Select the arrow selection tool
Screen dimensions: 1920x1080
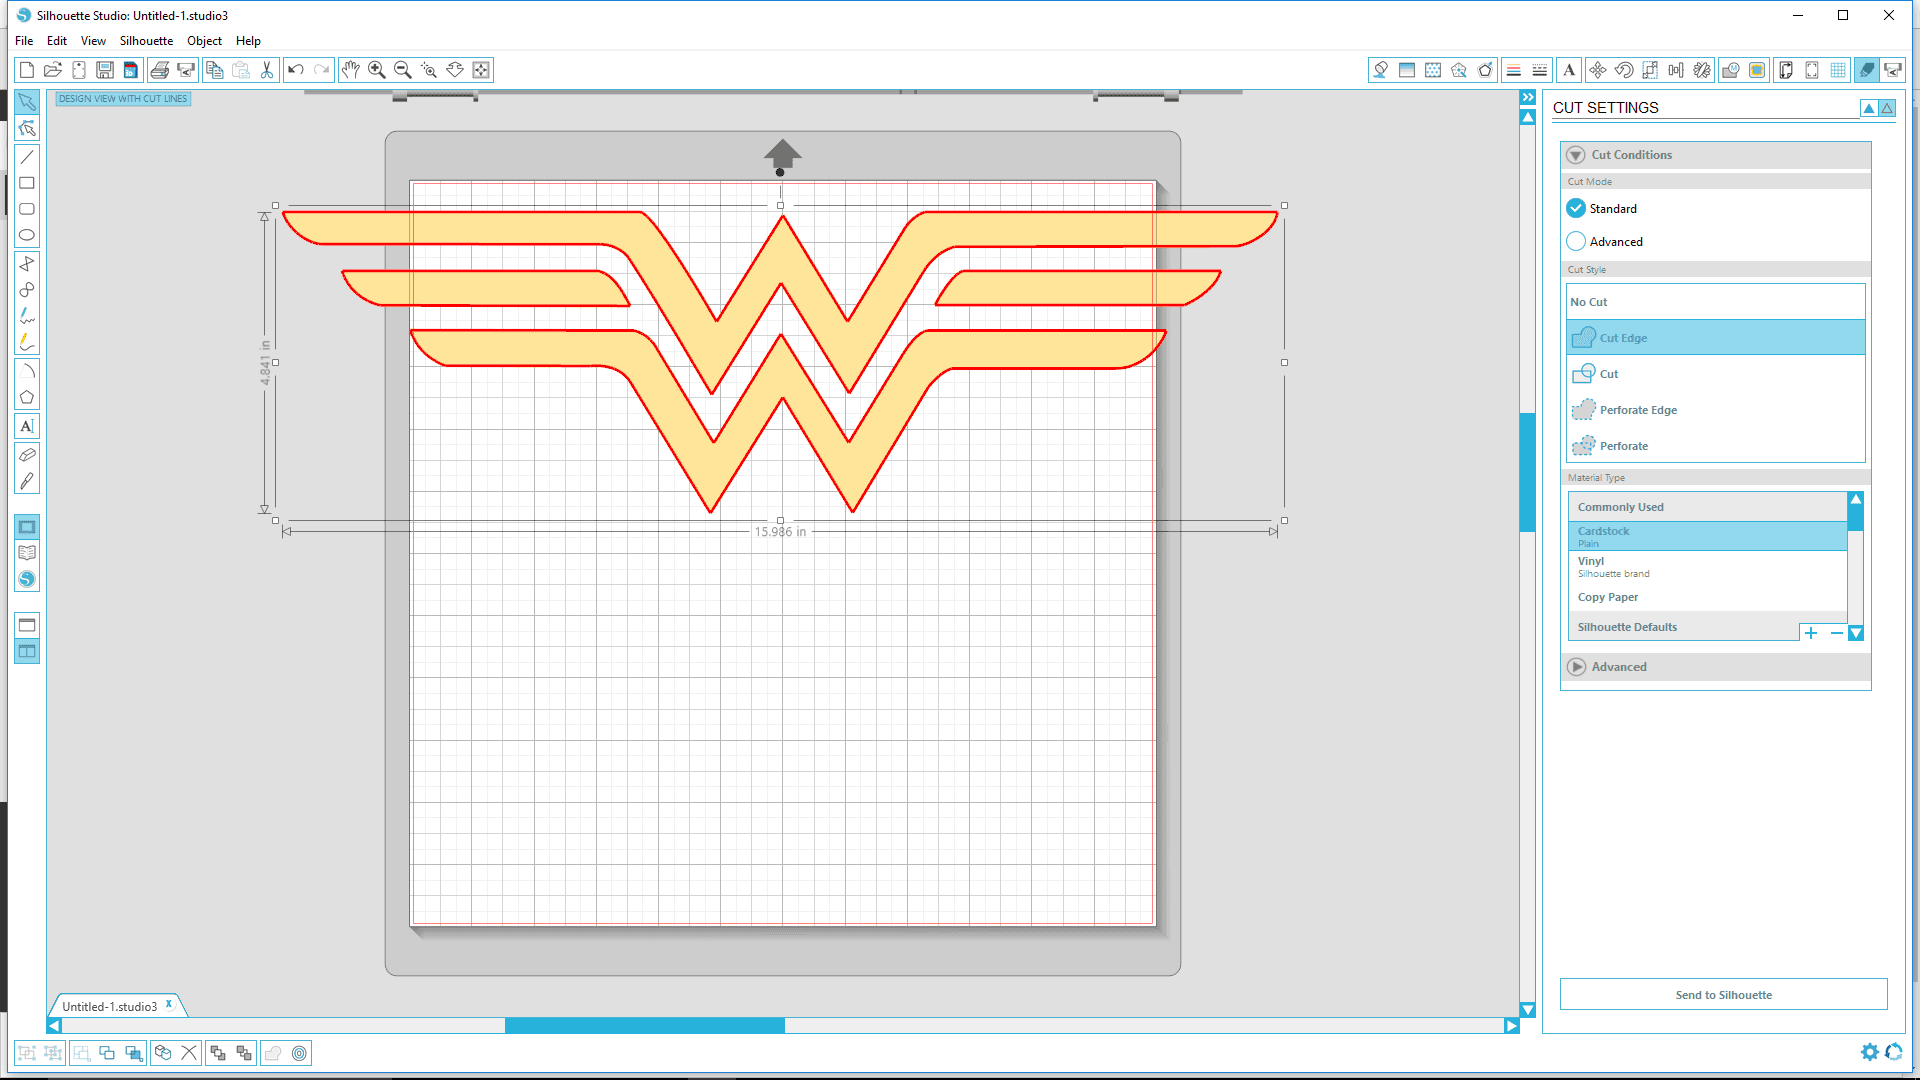pyautogui.click(x=27, y=102)
